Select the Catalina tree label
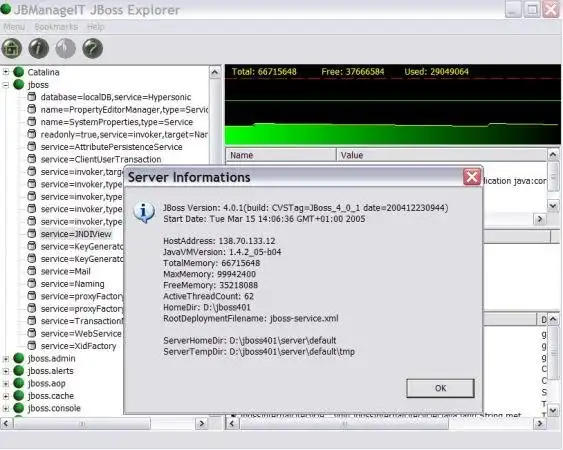 point(43,72)
